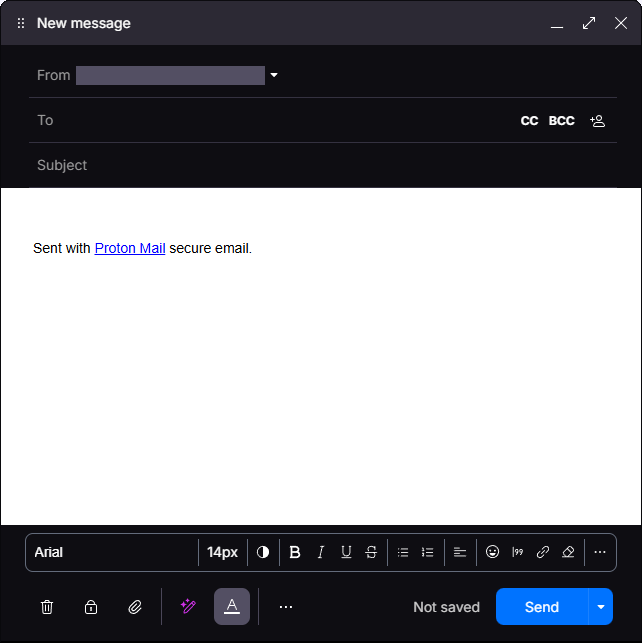642x643 pixels.
Task: Open the Proton Mail link in signature
Action: (130, 248)
